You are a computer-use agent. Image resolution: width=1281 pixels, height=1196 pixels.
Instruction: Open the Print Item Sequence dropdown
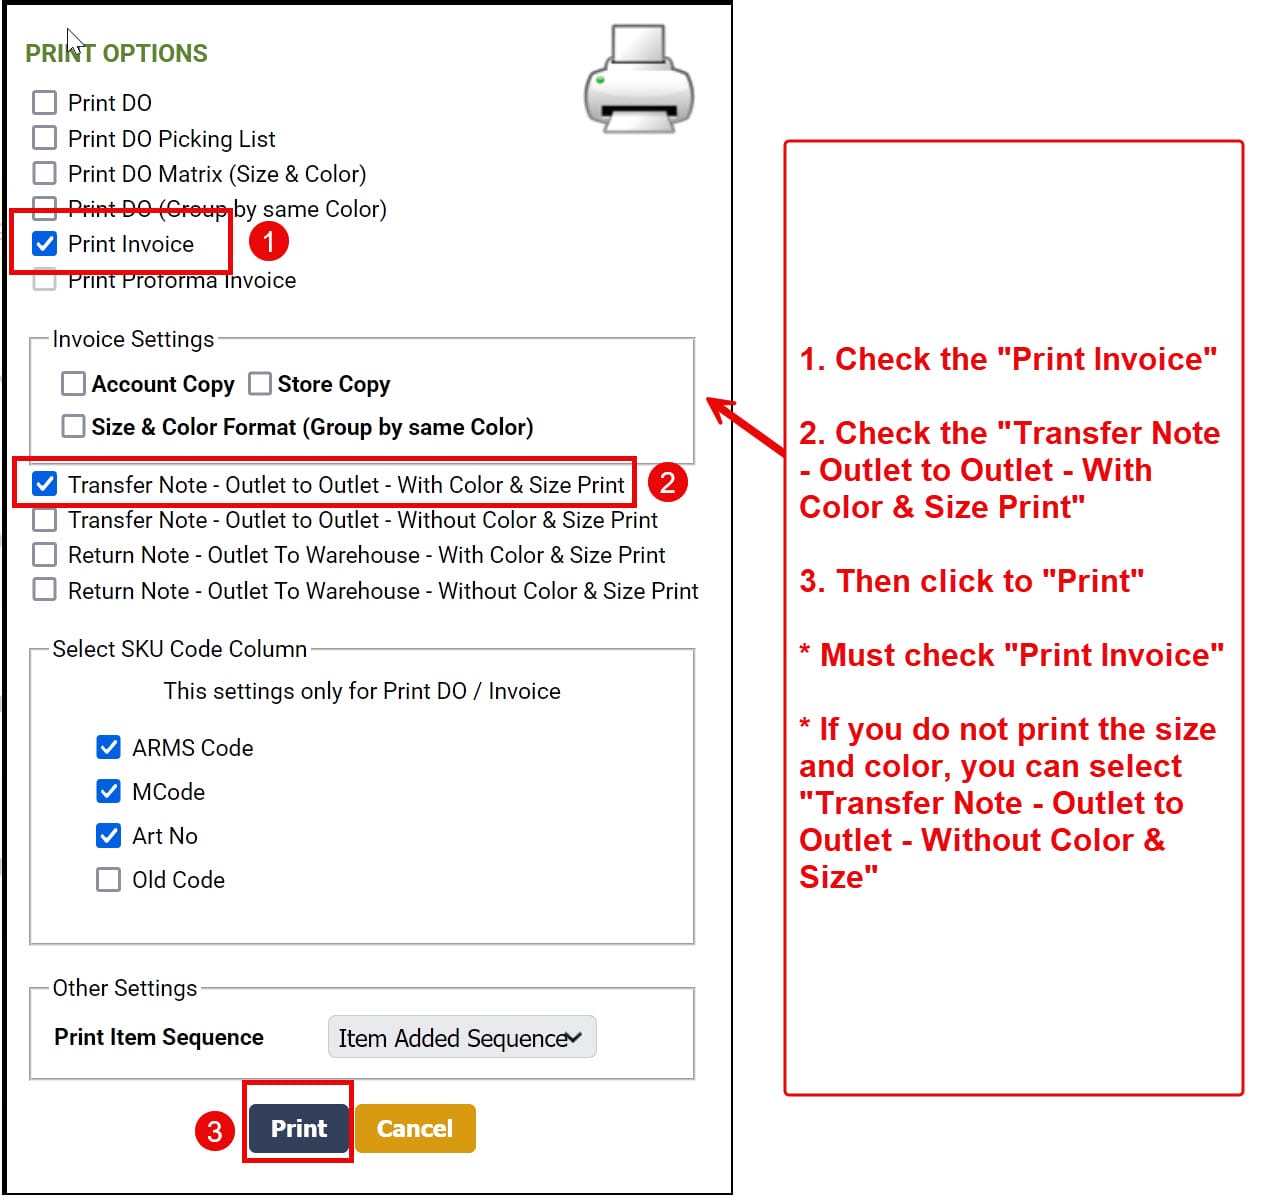462,1037
